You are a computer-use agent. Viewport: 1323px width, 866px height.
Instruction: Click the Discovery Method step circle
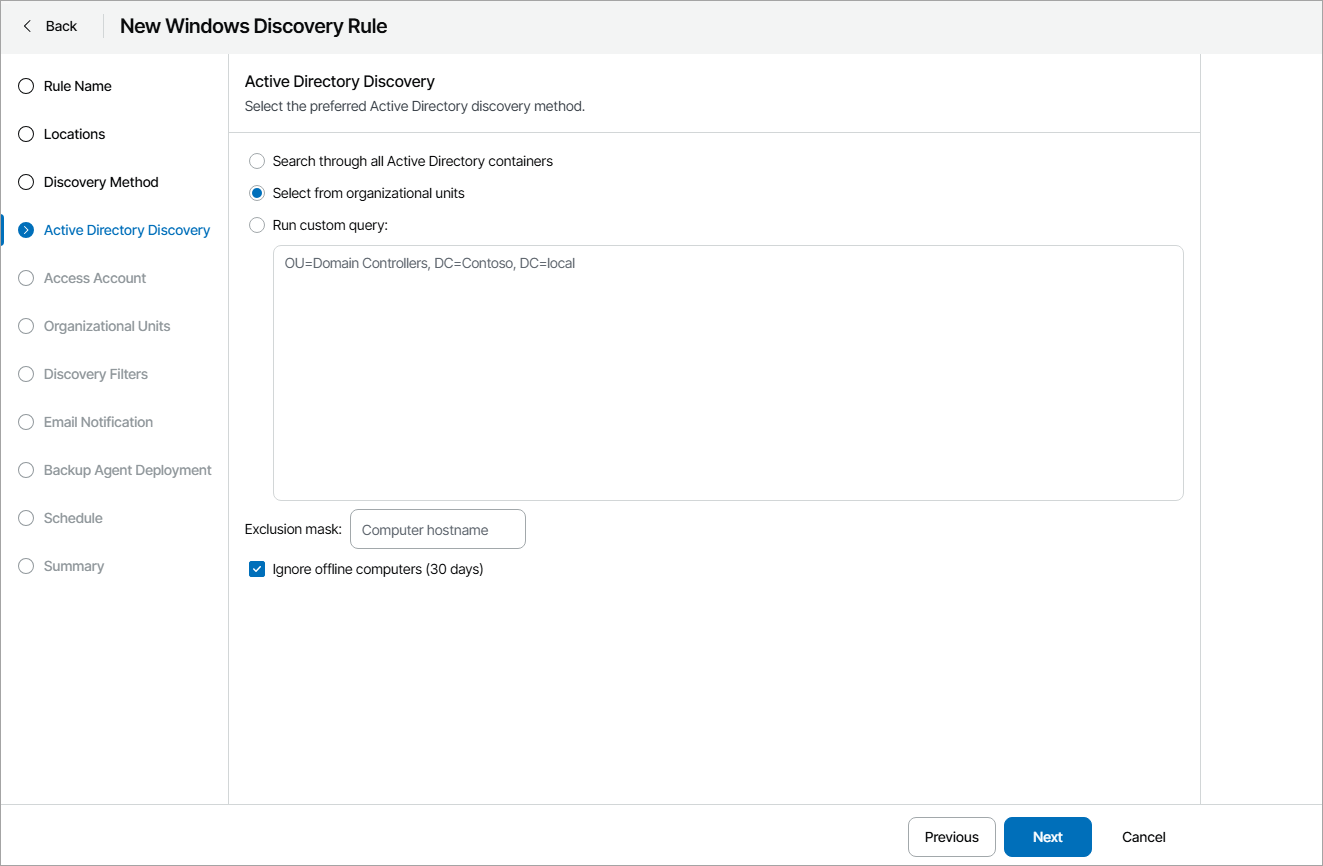coord(26,182)
